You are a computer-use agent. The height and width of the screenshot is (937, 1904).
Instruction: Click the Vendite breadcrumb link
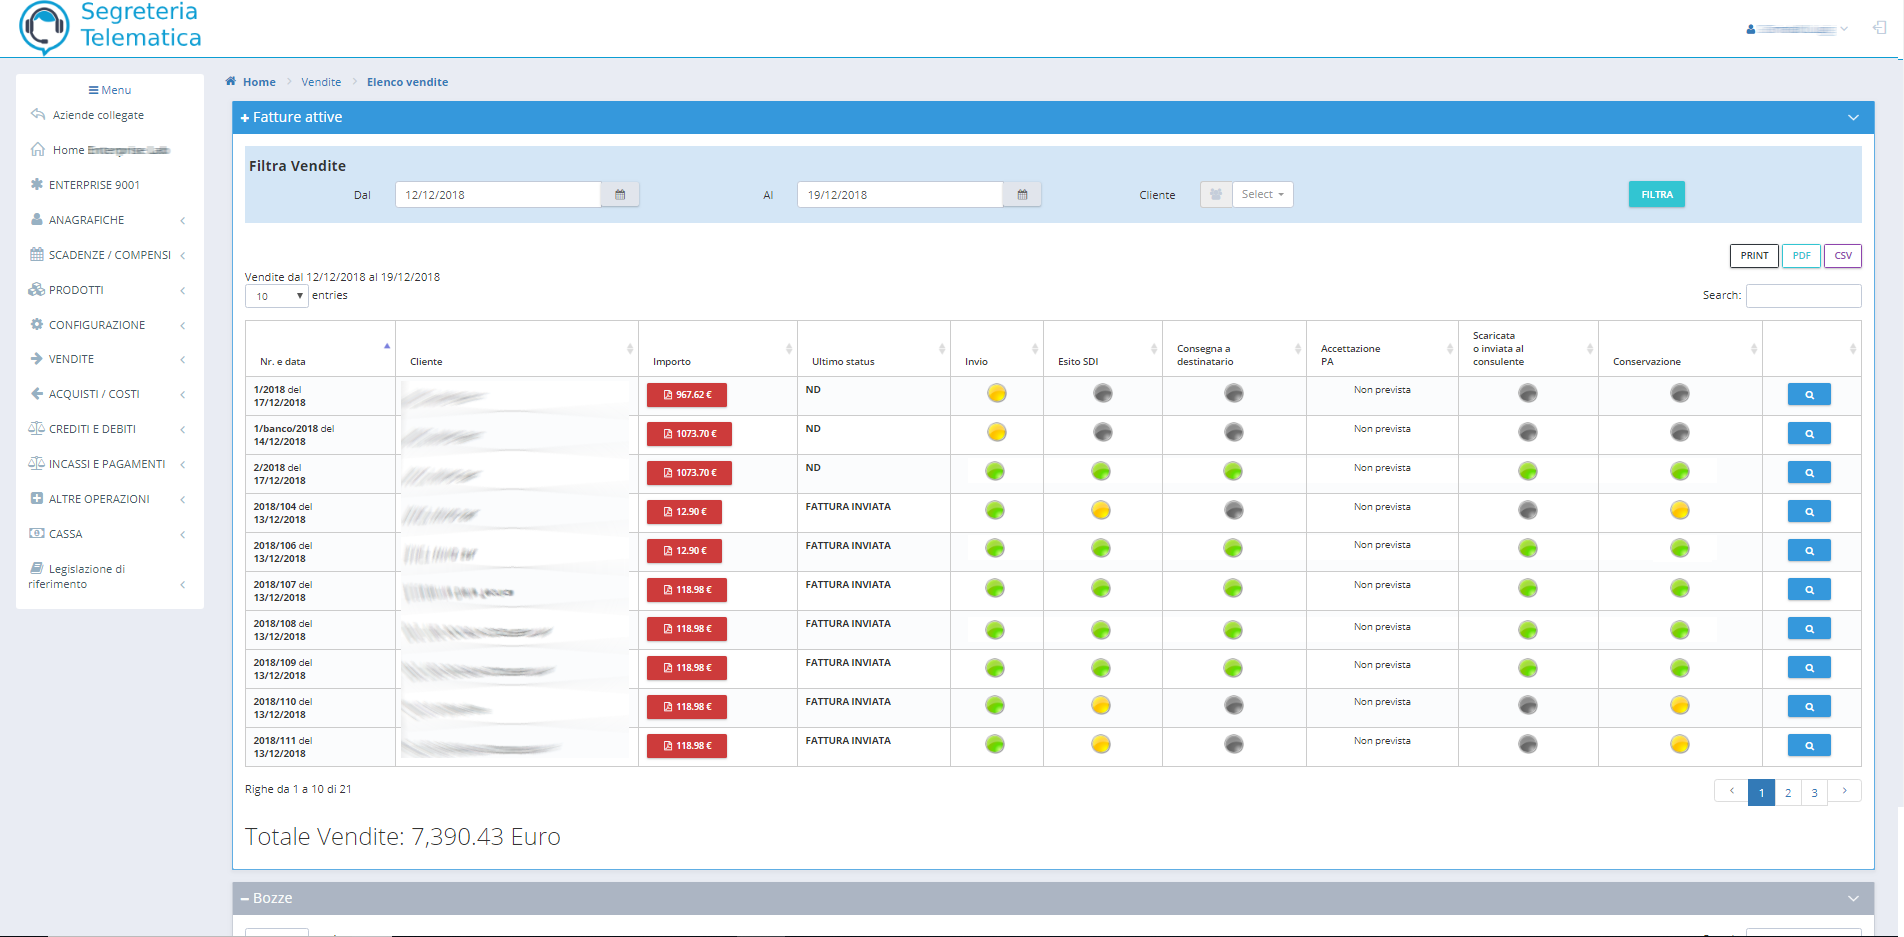[x=321, y=82]
